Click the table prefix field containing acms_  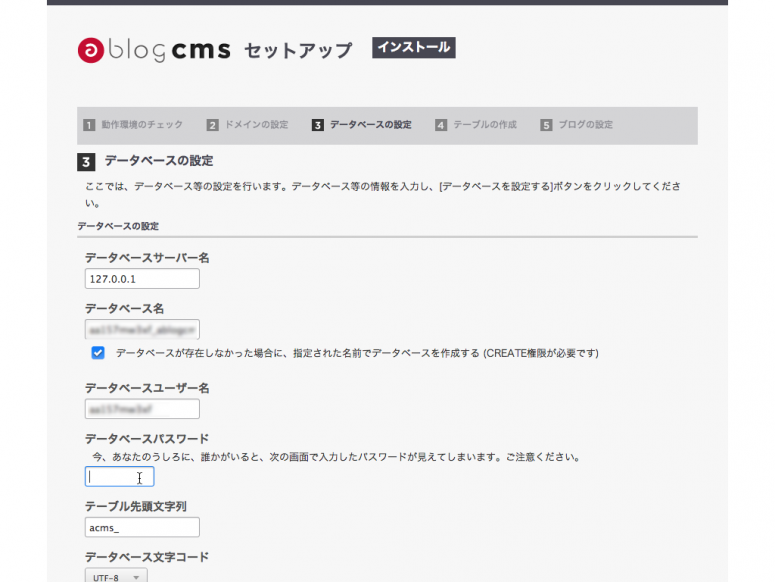[142, 527]
